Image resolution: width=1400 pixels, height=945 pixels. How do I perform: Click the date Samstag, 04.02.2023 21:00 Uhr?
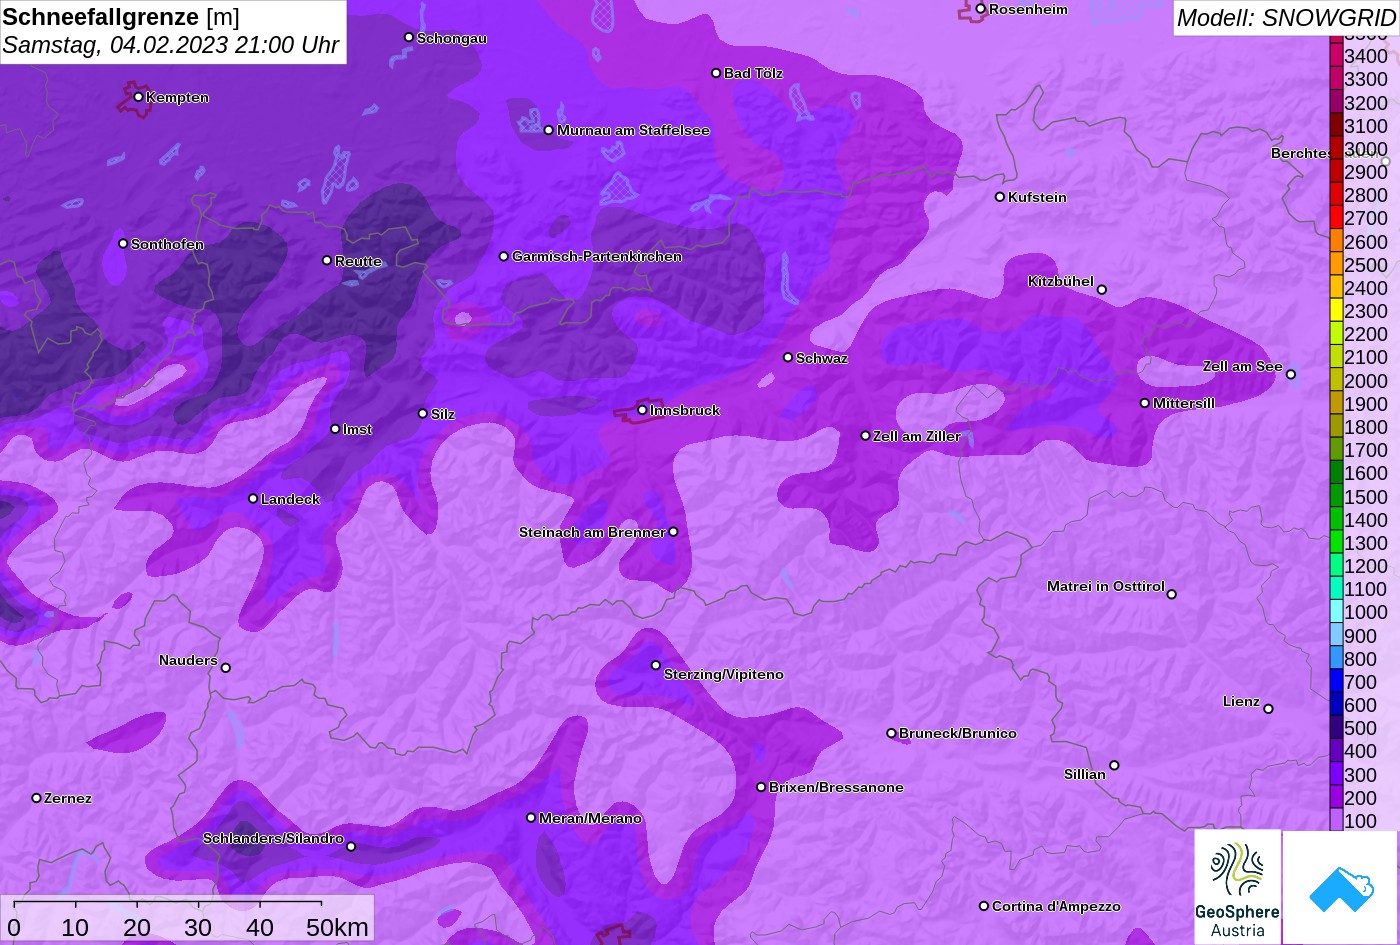pos(171,45)
